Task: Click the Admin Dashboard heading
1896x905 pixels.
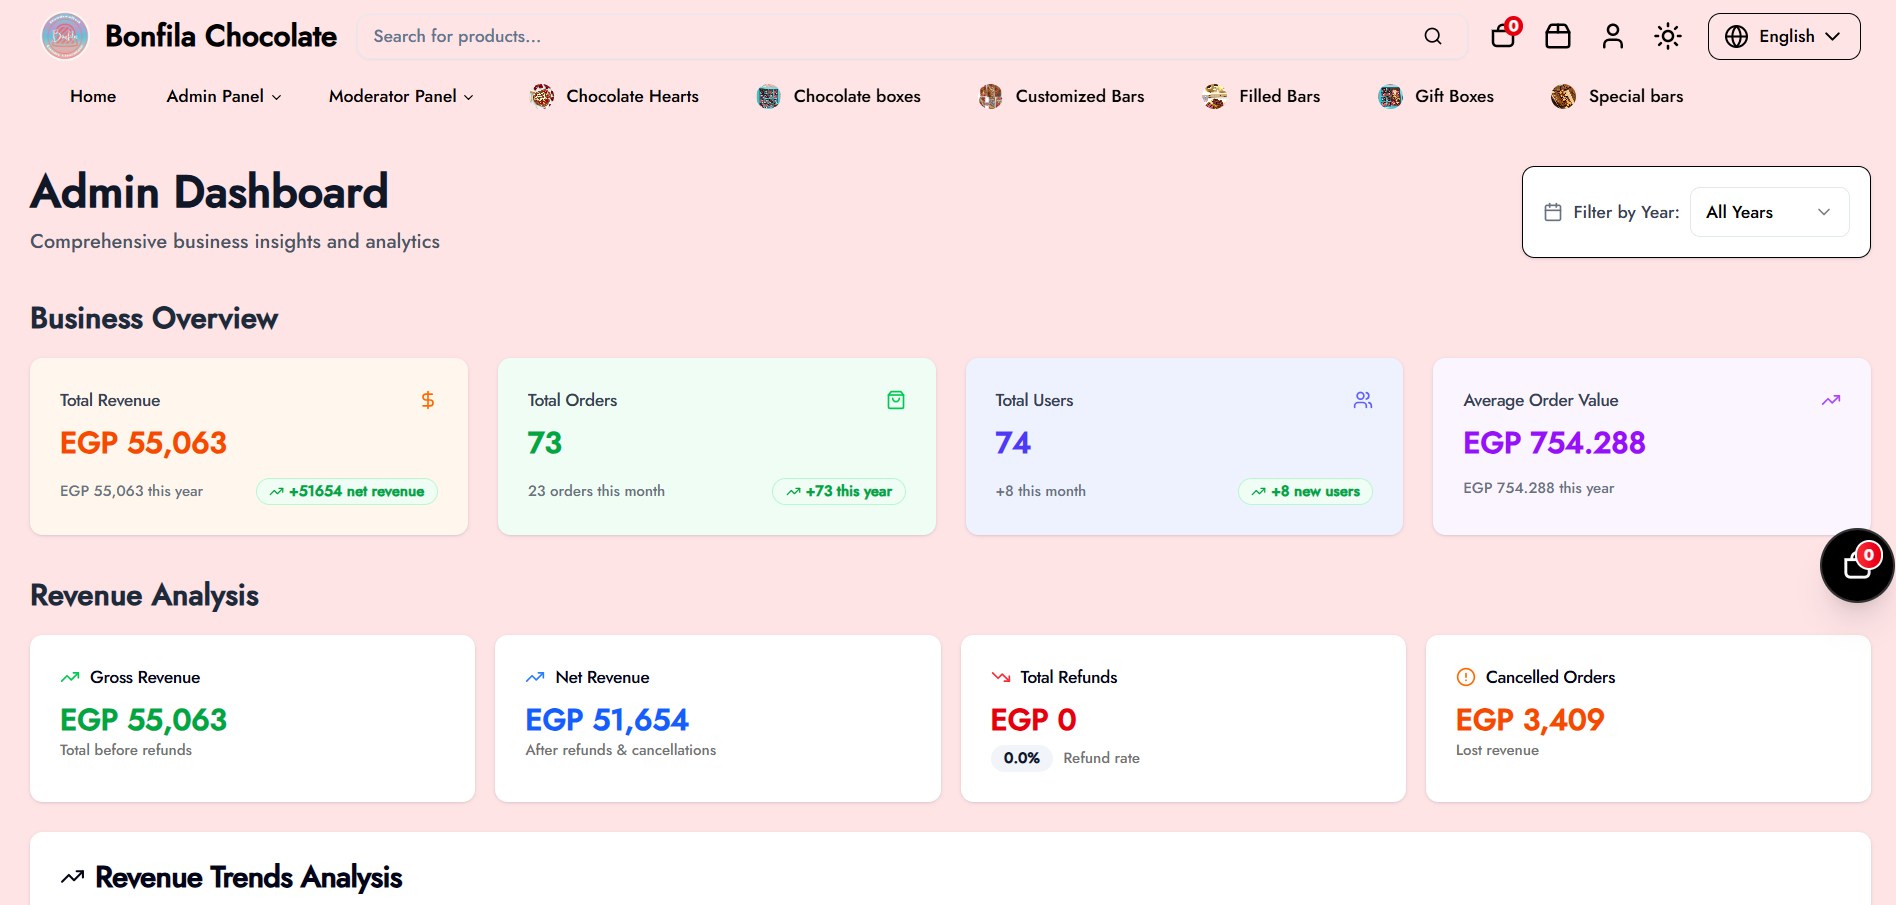Action: [209, 192]
